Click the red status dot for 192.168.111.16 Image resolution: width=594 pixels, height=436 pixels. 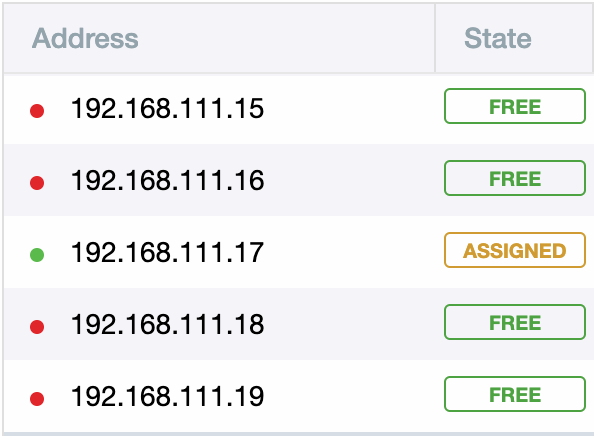coord(37,183)
